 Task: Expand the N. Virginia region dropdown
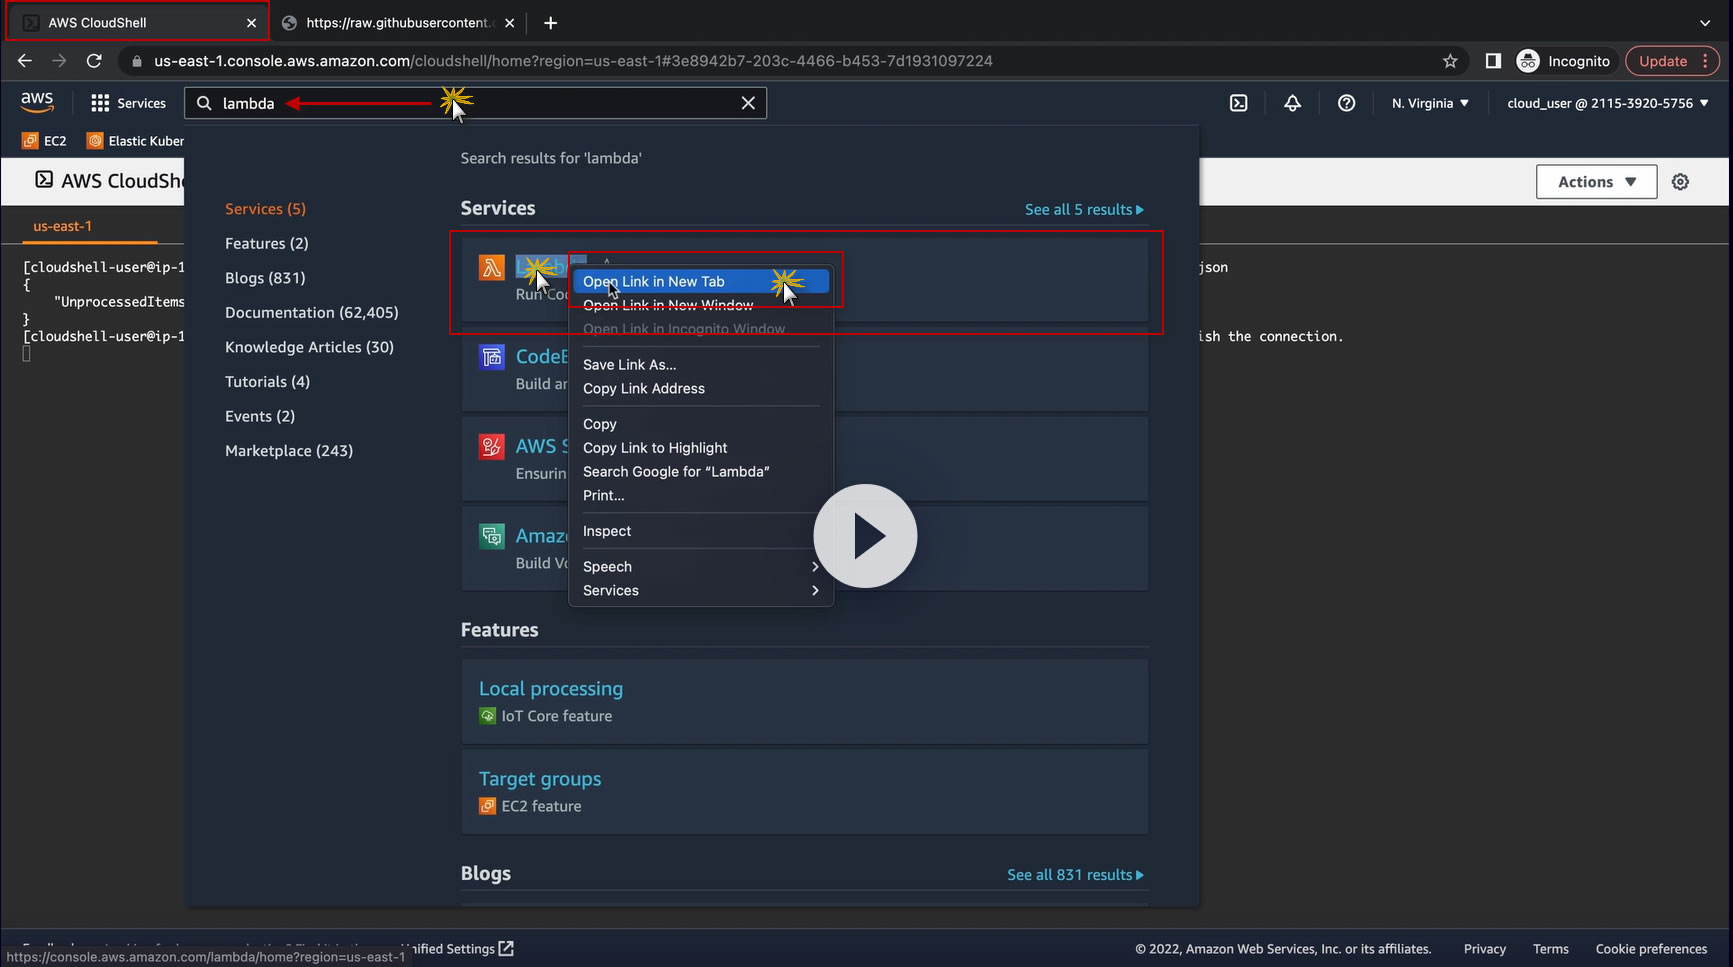[x=1430, y=103]
